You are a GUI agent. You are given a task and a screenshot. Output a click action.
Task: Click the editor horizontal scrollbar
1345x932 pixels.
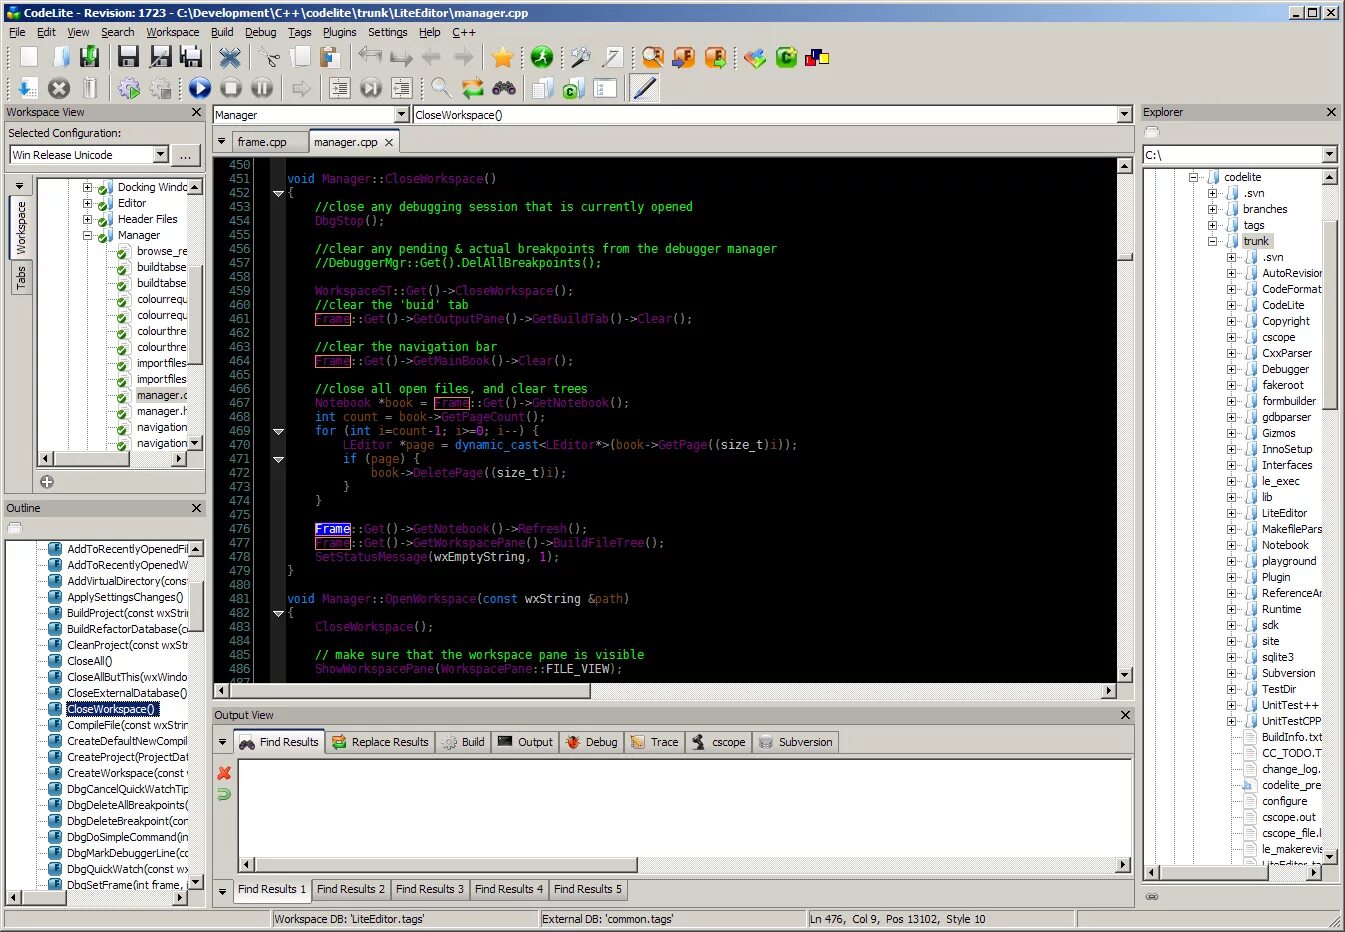tap(400, 690)
